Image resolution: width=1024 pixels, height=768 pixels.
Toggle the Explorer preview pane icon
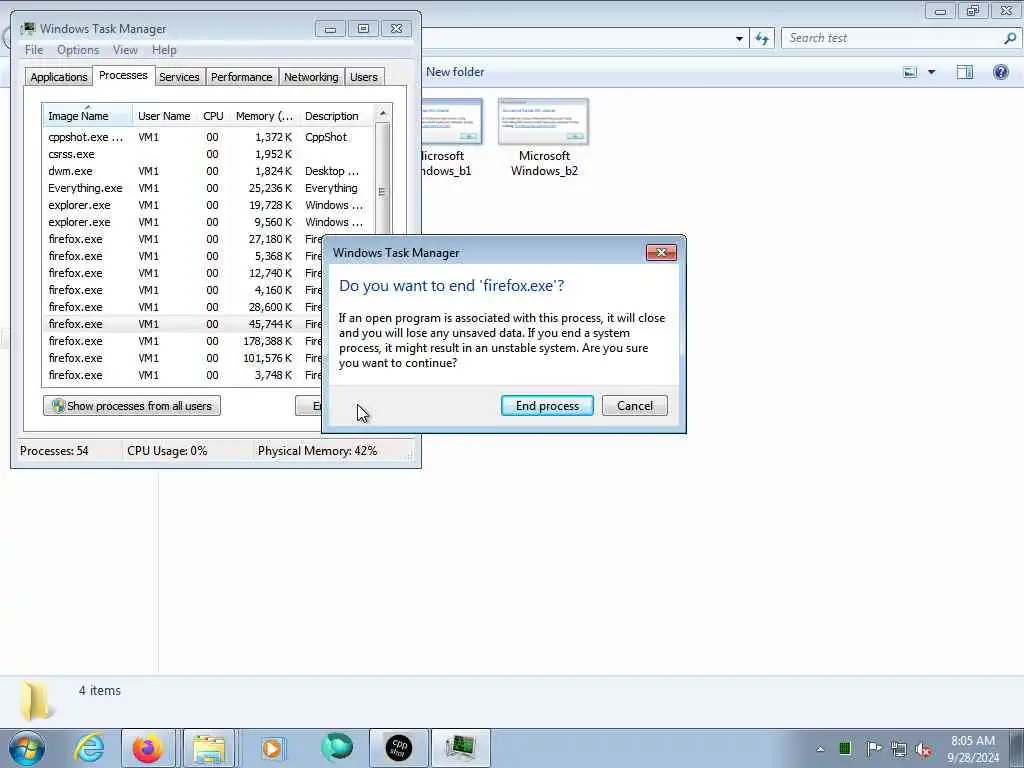click(x=965, y=72)
